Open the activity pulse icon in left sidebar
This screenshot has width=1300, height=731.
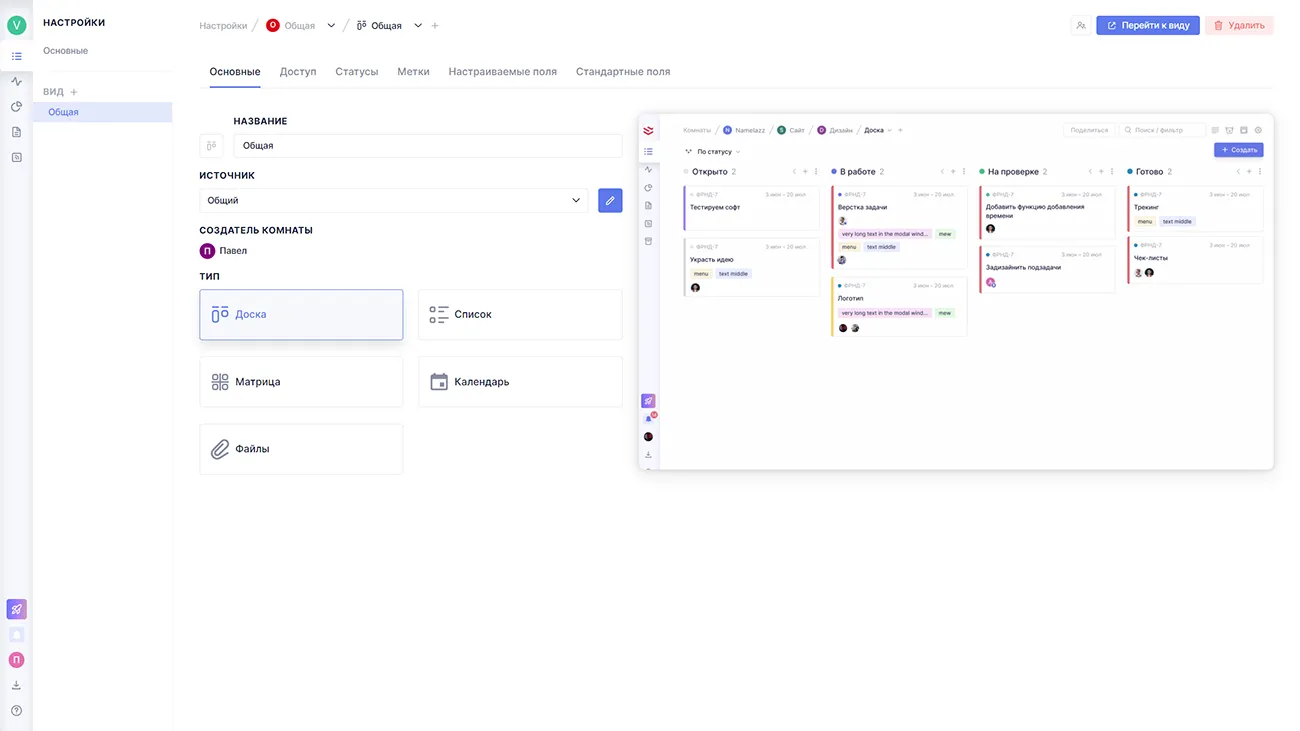16,81
